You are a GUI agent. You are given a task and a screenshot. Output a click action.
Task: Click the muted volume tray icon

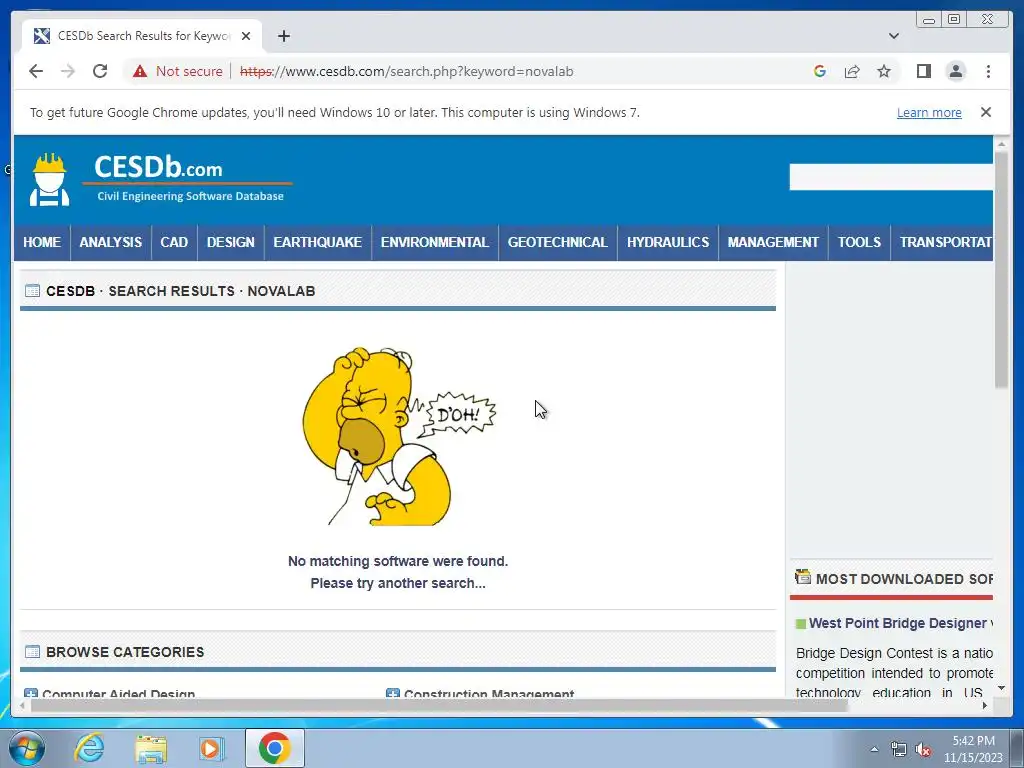pyautogui.click(x=923, y=750)
